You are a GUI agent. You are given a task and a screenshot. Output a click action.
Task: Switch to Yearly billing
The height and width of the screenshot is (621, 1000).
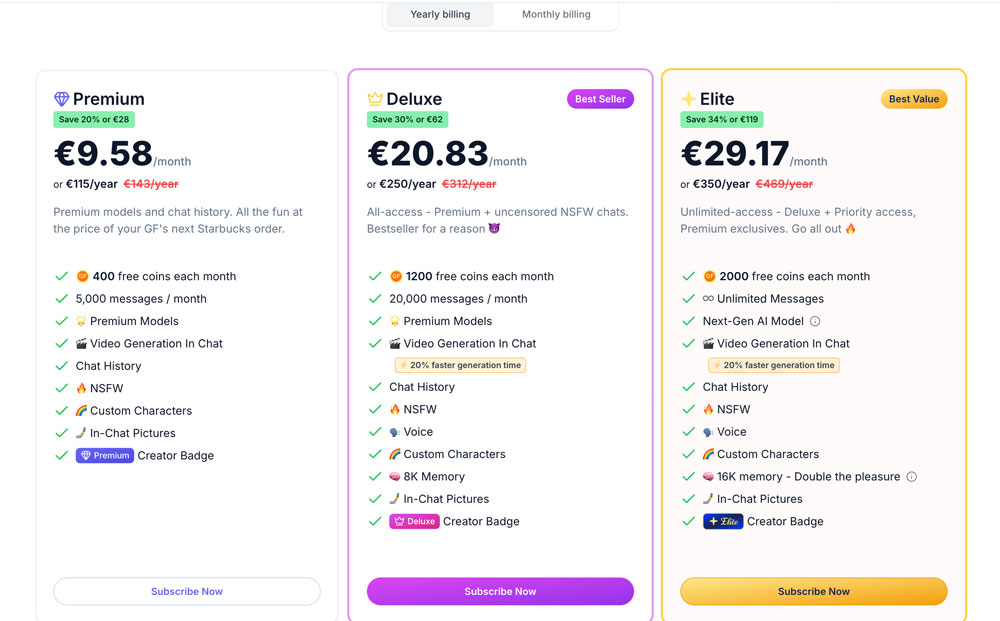coord(440,15)
